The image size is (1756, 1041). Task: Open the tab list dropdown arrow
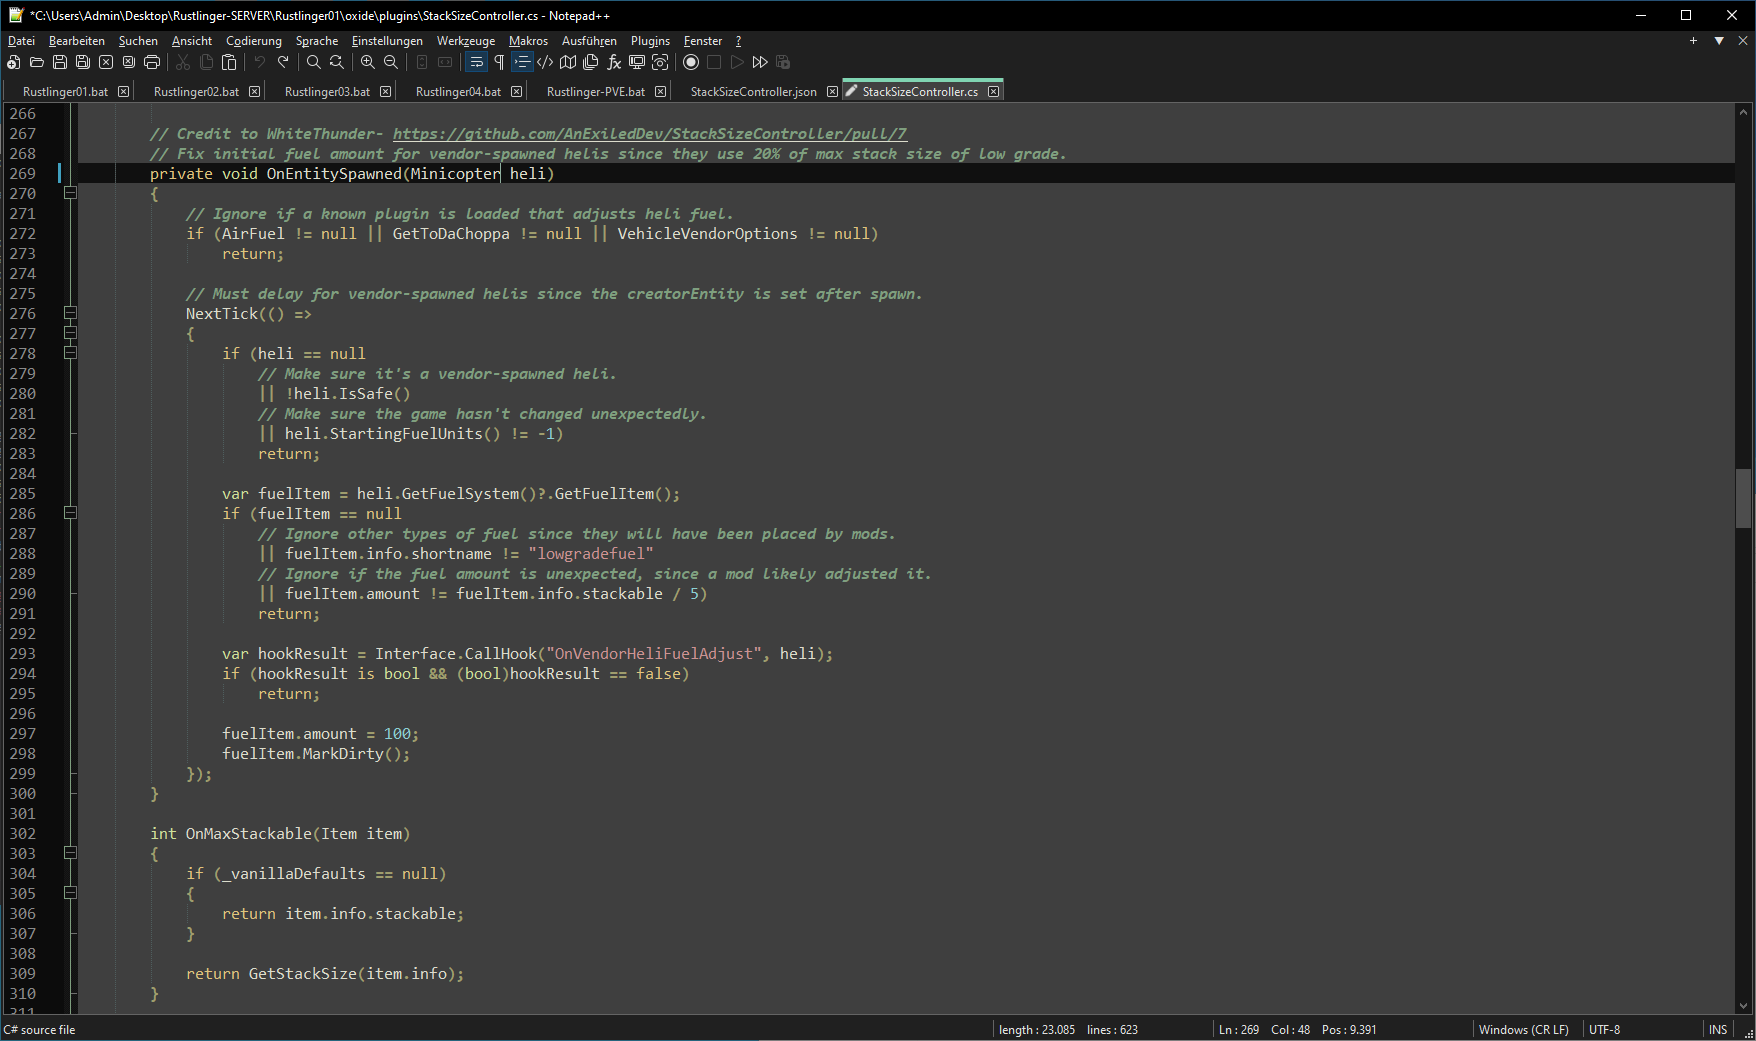tap(1721, 41)
